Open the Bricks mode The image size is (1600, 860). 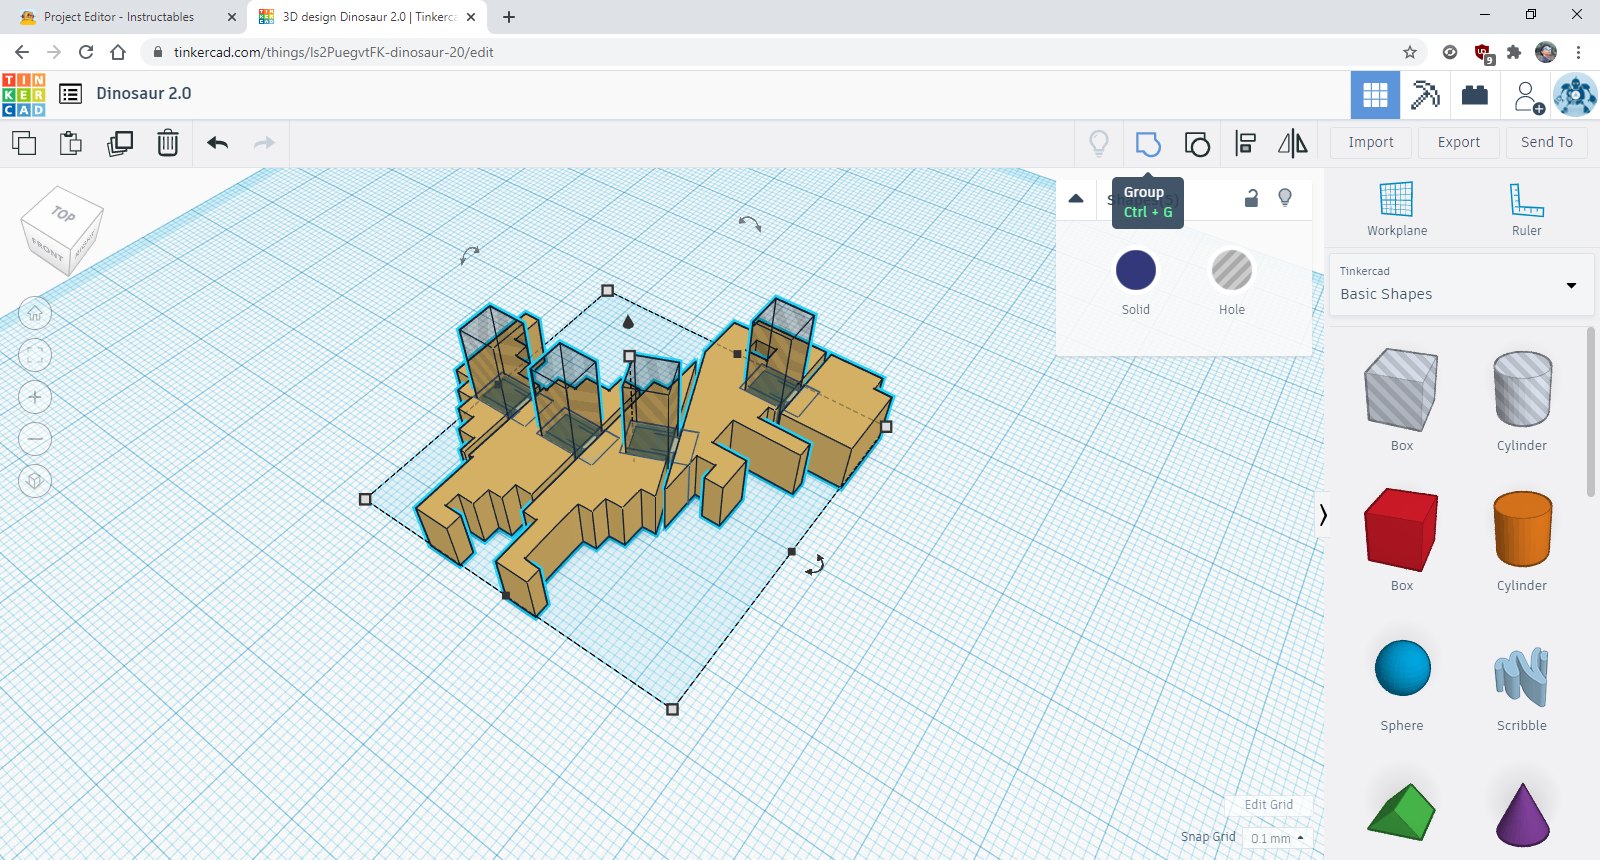pyautogui.click(x=1475, y=95)
